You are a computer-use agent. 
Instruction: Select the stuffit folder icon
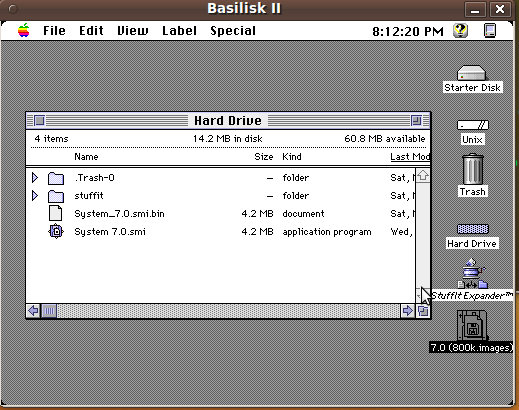56,196
